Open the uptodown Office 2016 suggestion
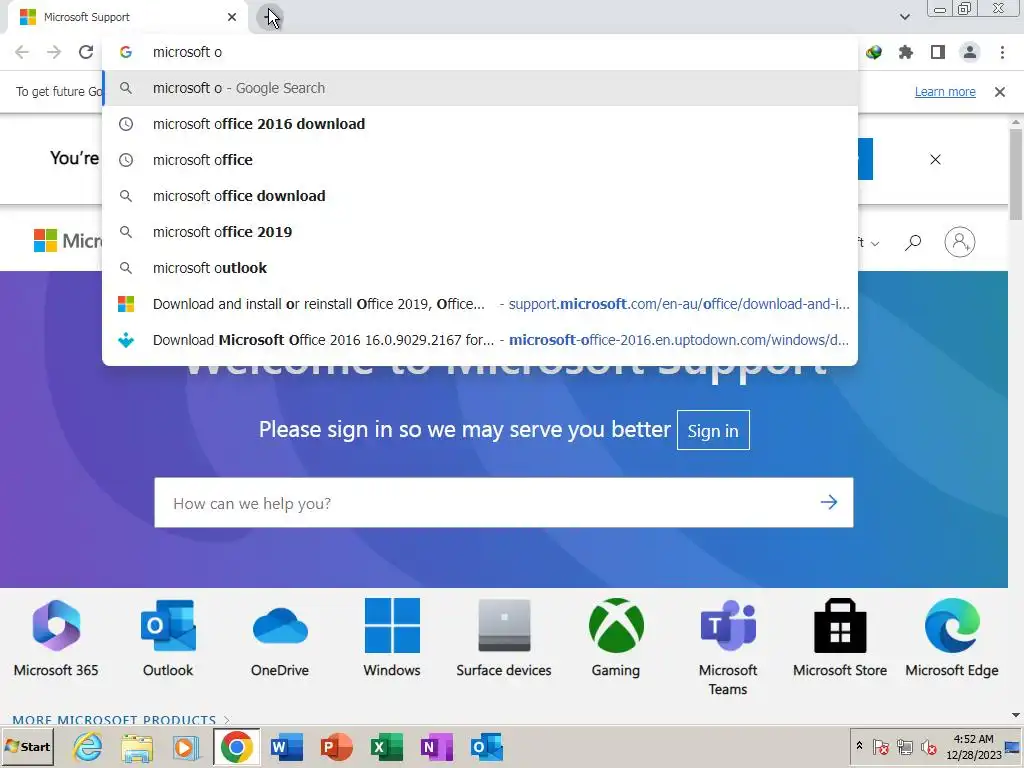This screenshot has width=1024, height=768. [480, 340]
